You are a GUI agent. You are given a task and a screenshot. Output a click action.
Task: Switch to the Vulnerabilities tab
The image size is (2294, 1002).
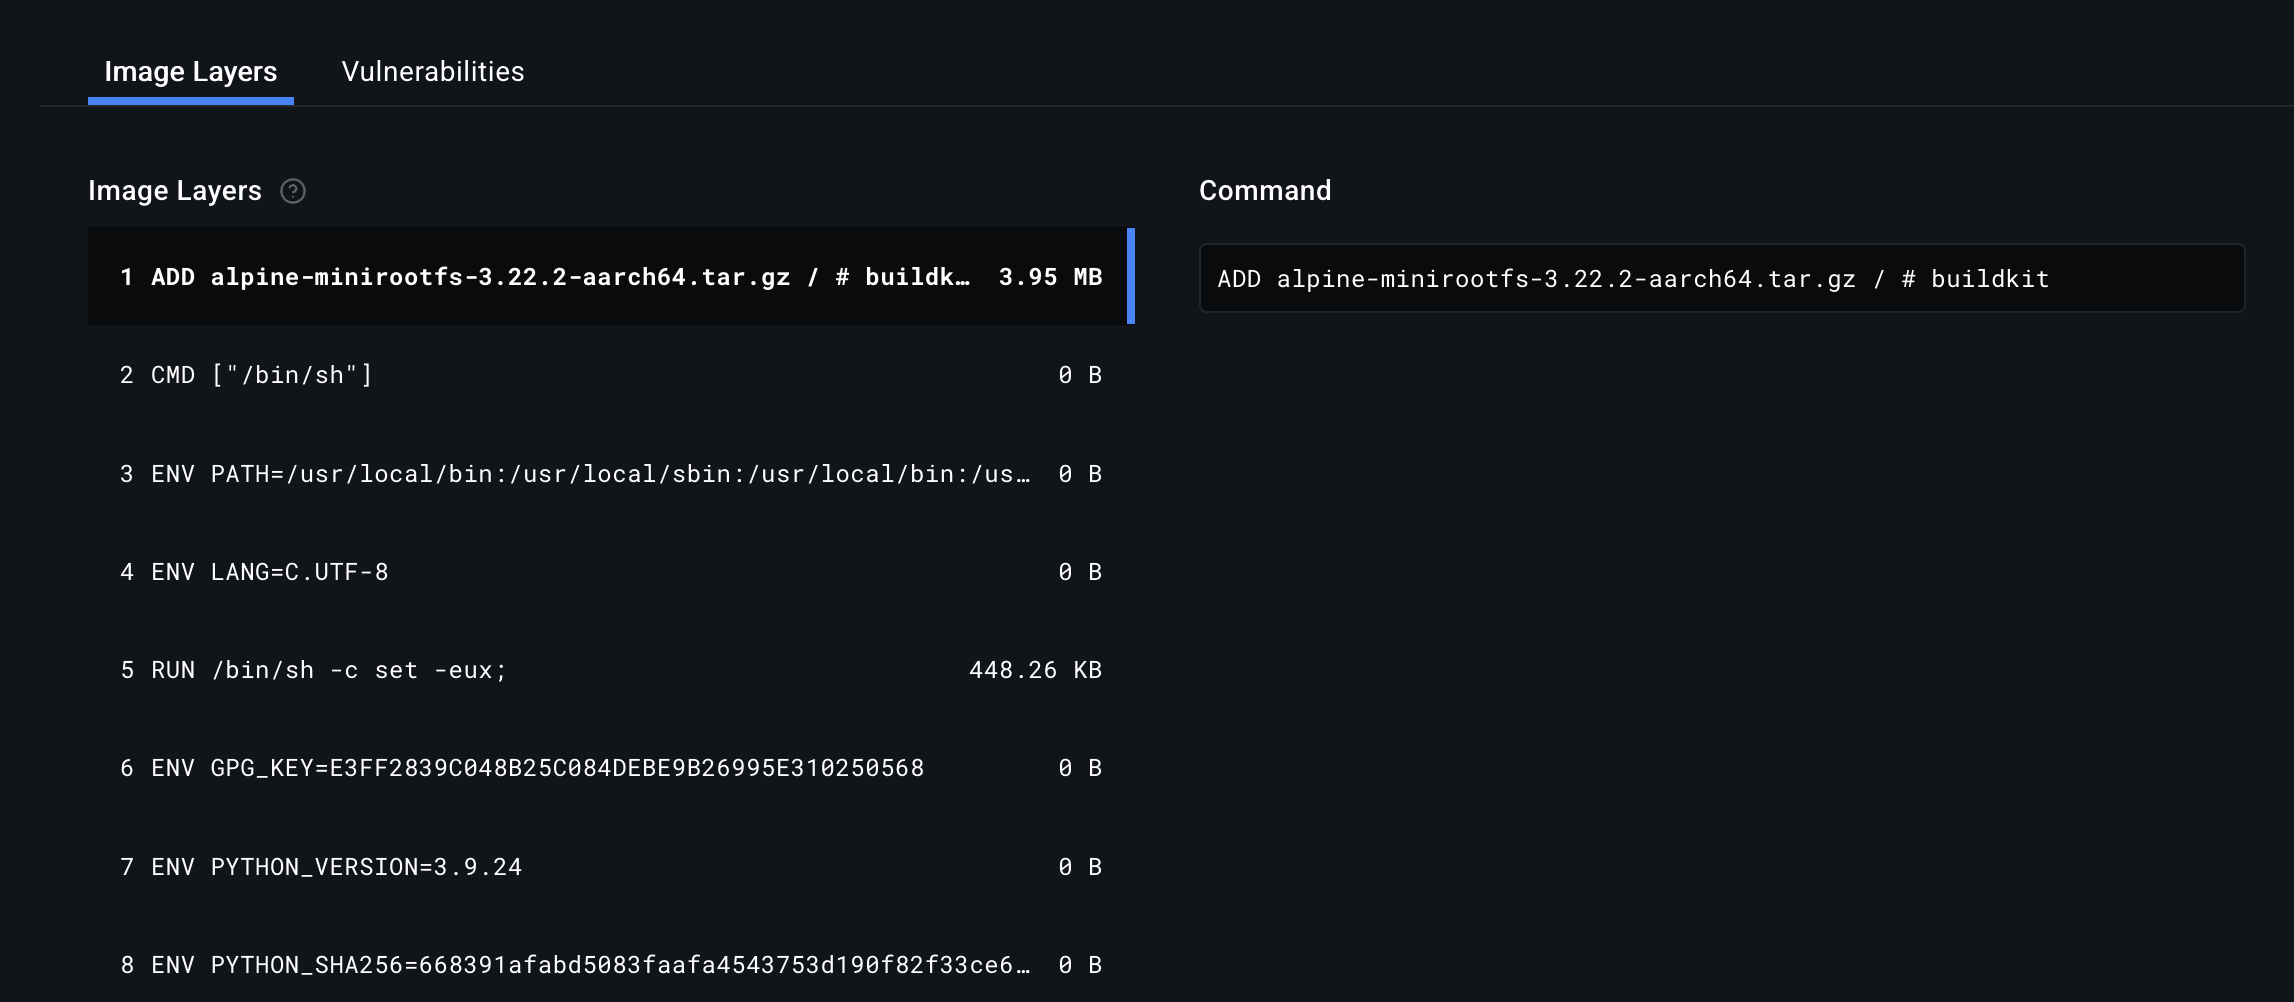tap(432, 71)
